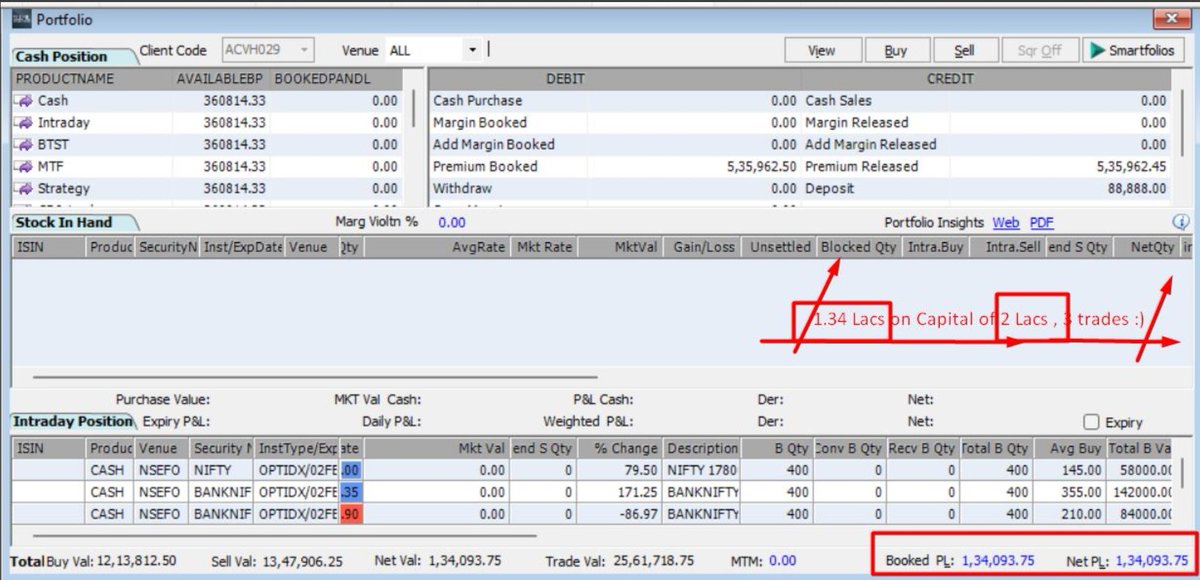Select the BTST product icon
This screenshot has height=580, width=1200.
click(23, 144)
